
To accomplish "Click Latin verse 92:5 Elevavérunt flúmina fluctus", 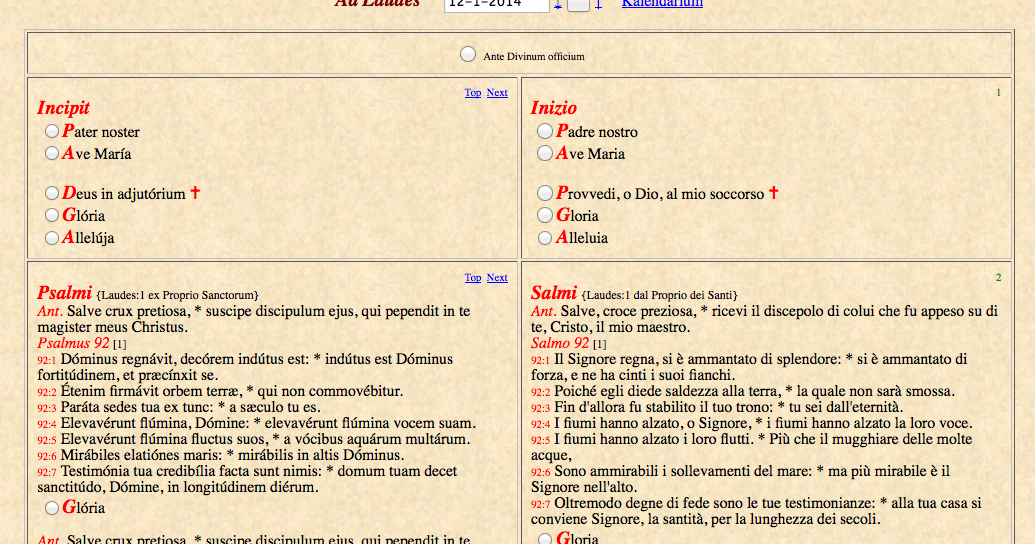I will tap(253, 439).
